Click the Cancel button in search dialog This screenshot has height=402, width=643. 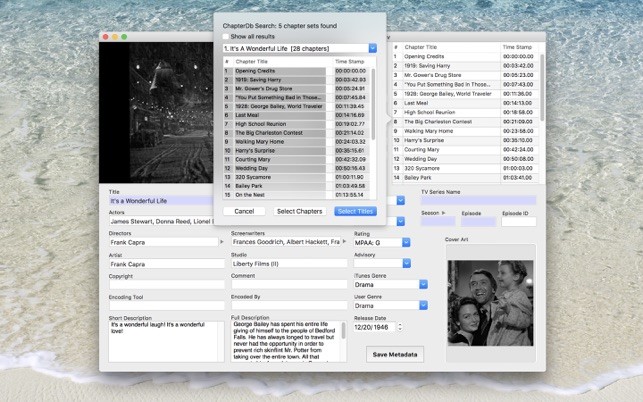[243, 211]
